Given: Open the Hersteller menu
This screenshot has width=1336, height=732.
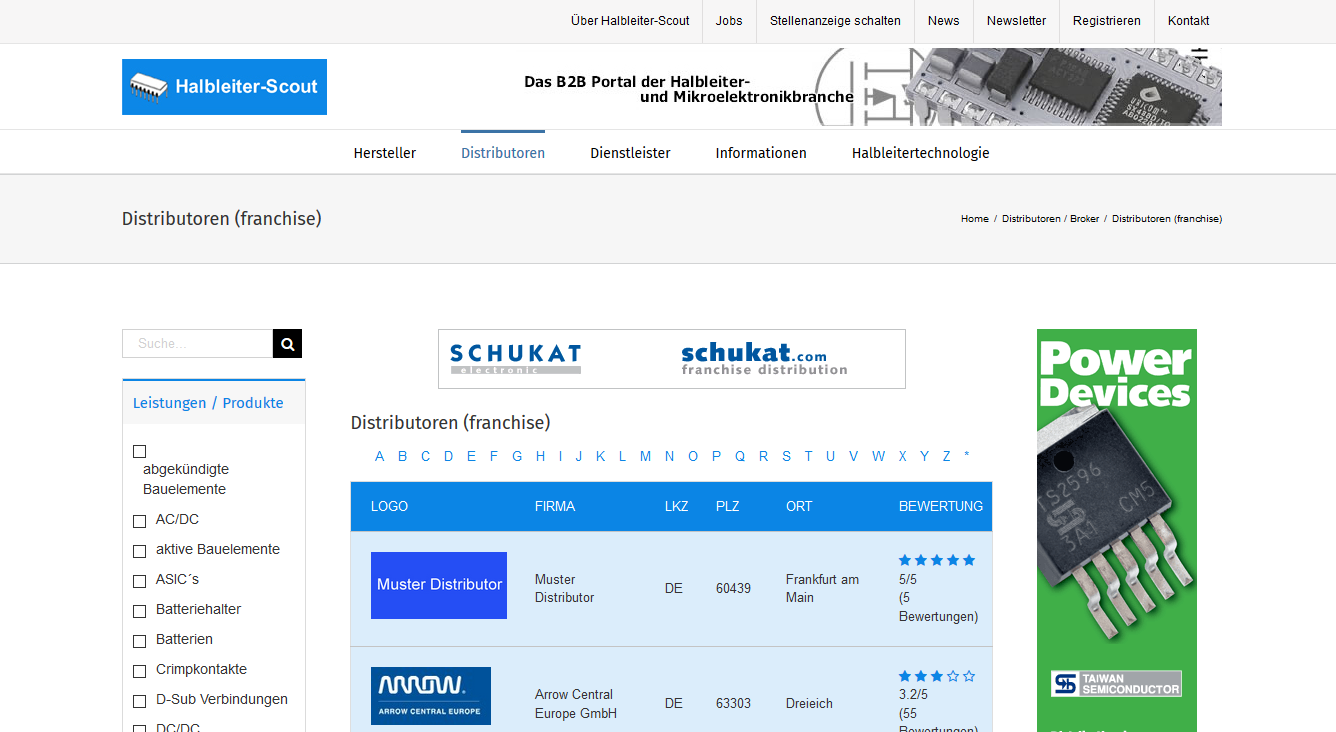Looking at the screenshot, I should [x=385, y=153].
